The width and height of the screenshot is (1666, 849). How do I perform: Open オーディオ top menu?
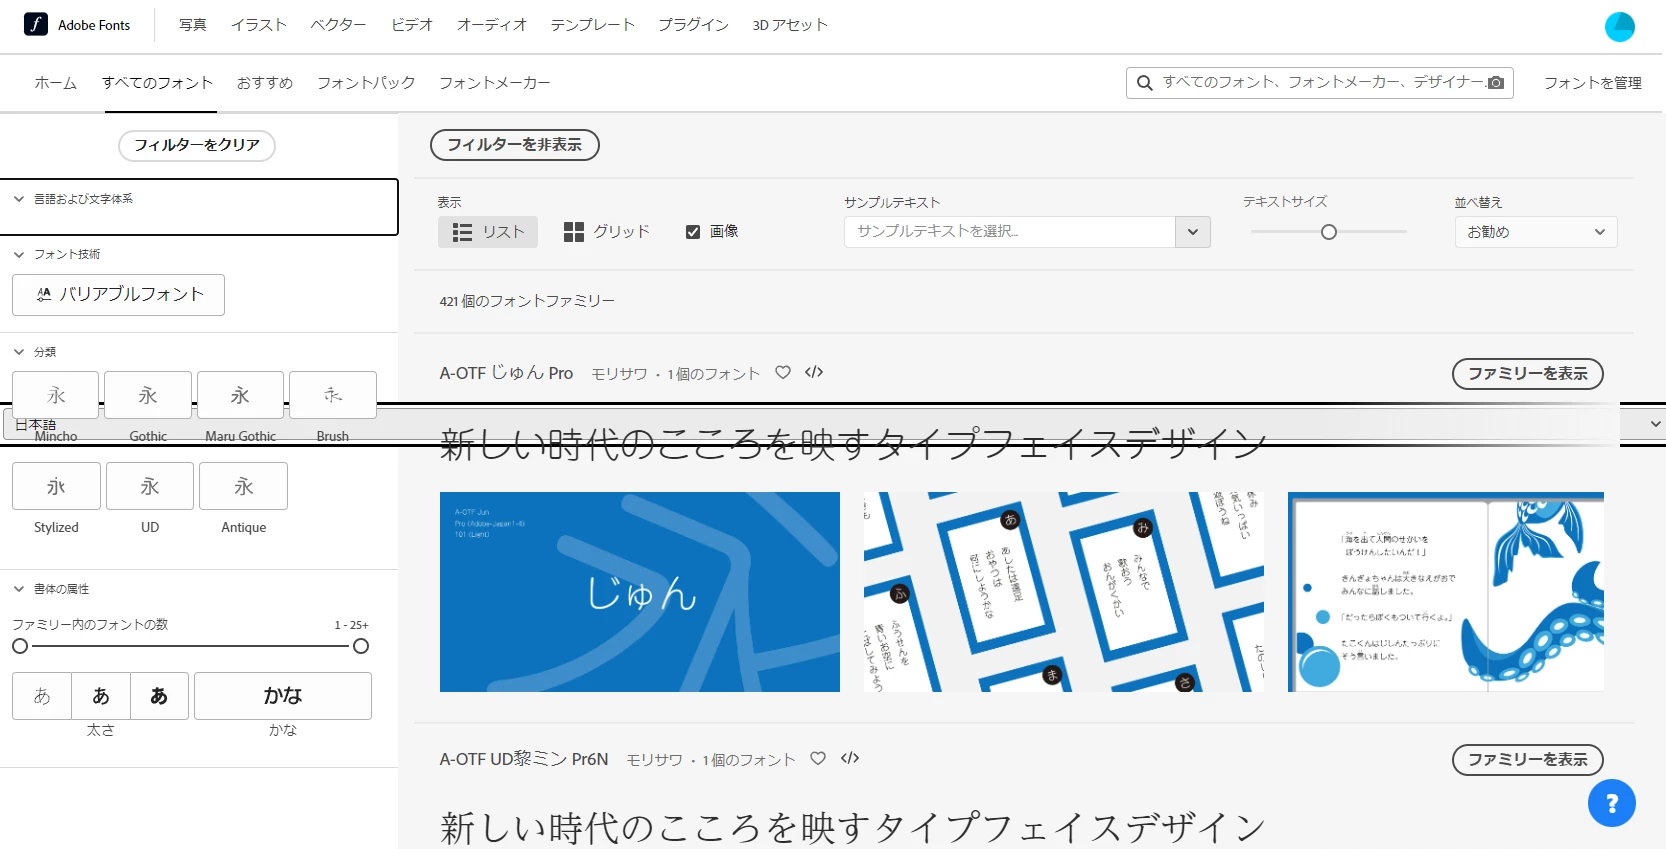tap(492, 25)
